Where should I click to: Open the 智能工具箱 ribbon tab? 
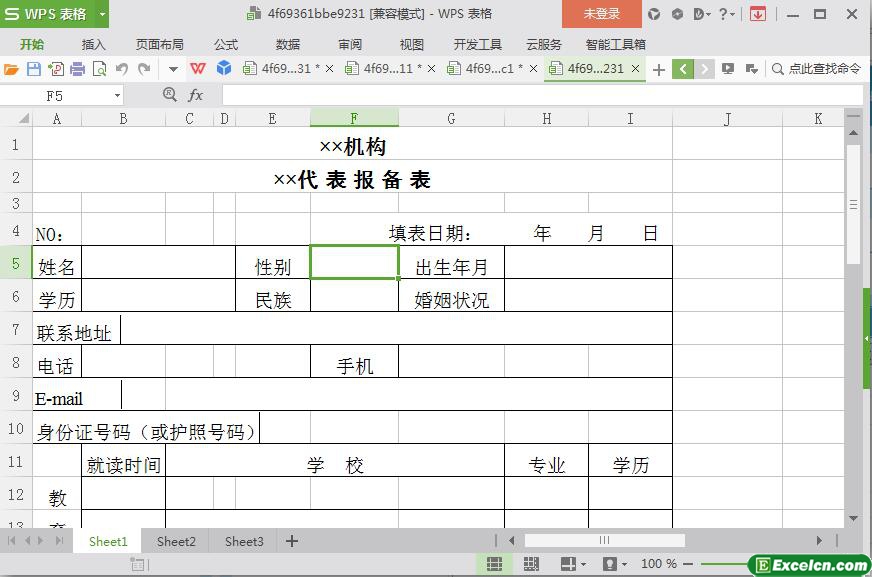(616, 44)
